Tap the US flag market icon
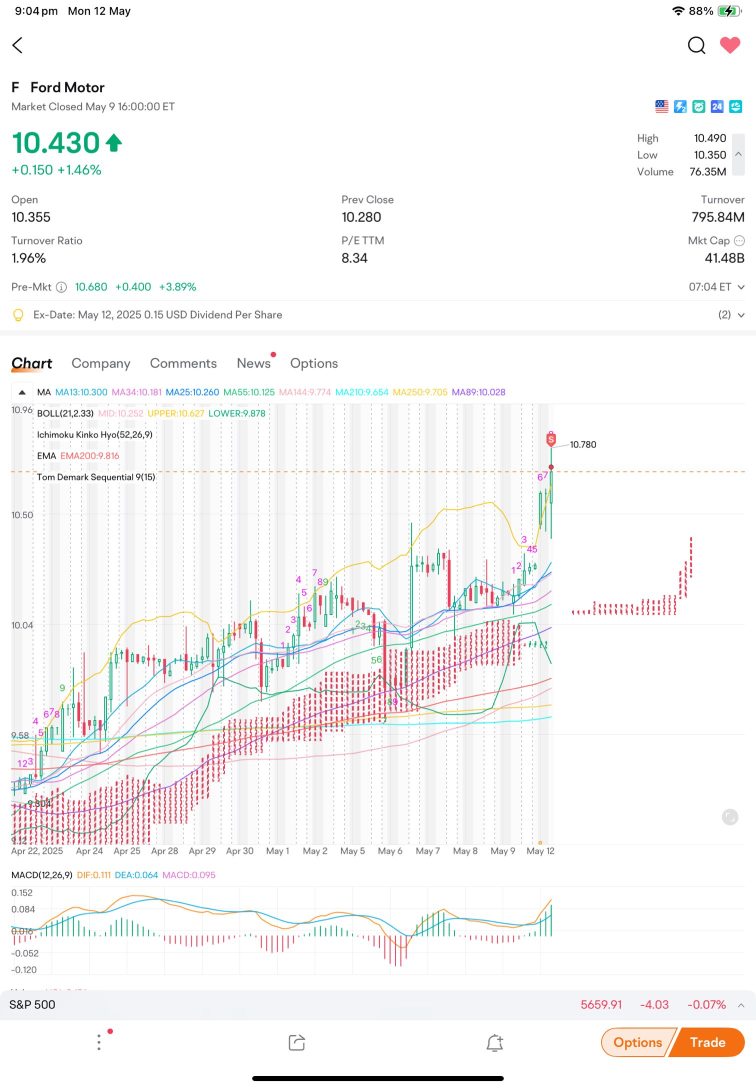 [662, 106]
